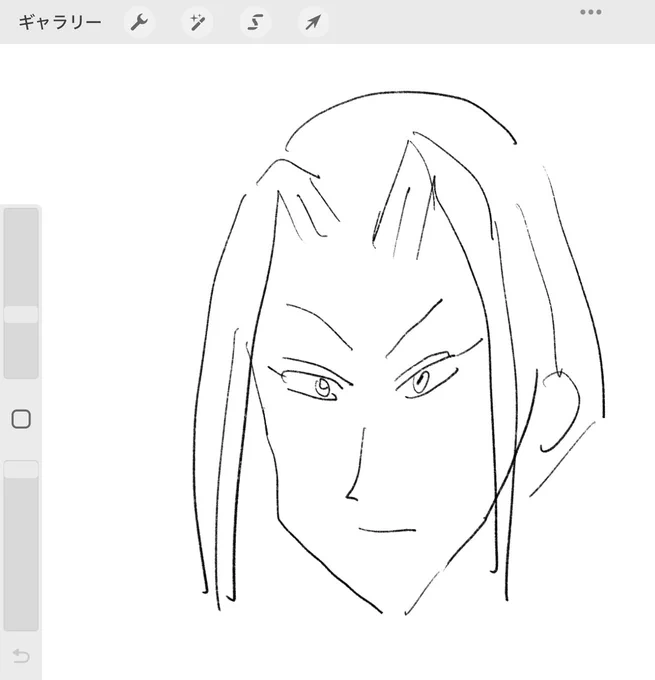
Task: Activate the Transform arrow tool
Action: pos(313,22)
